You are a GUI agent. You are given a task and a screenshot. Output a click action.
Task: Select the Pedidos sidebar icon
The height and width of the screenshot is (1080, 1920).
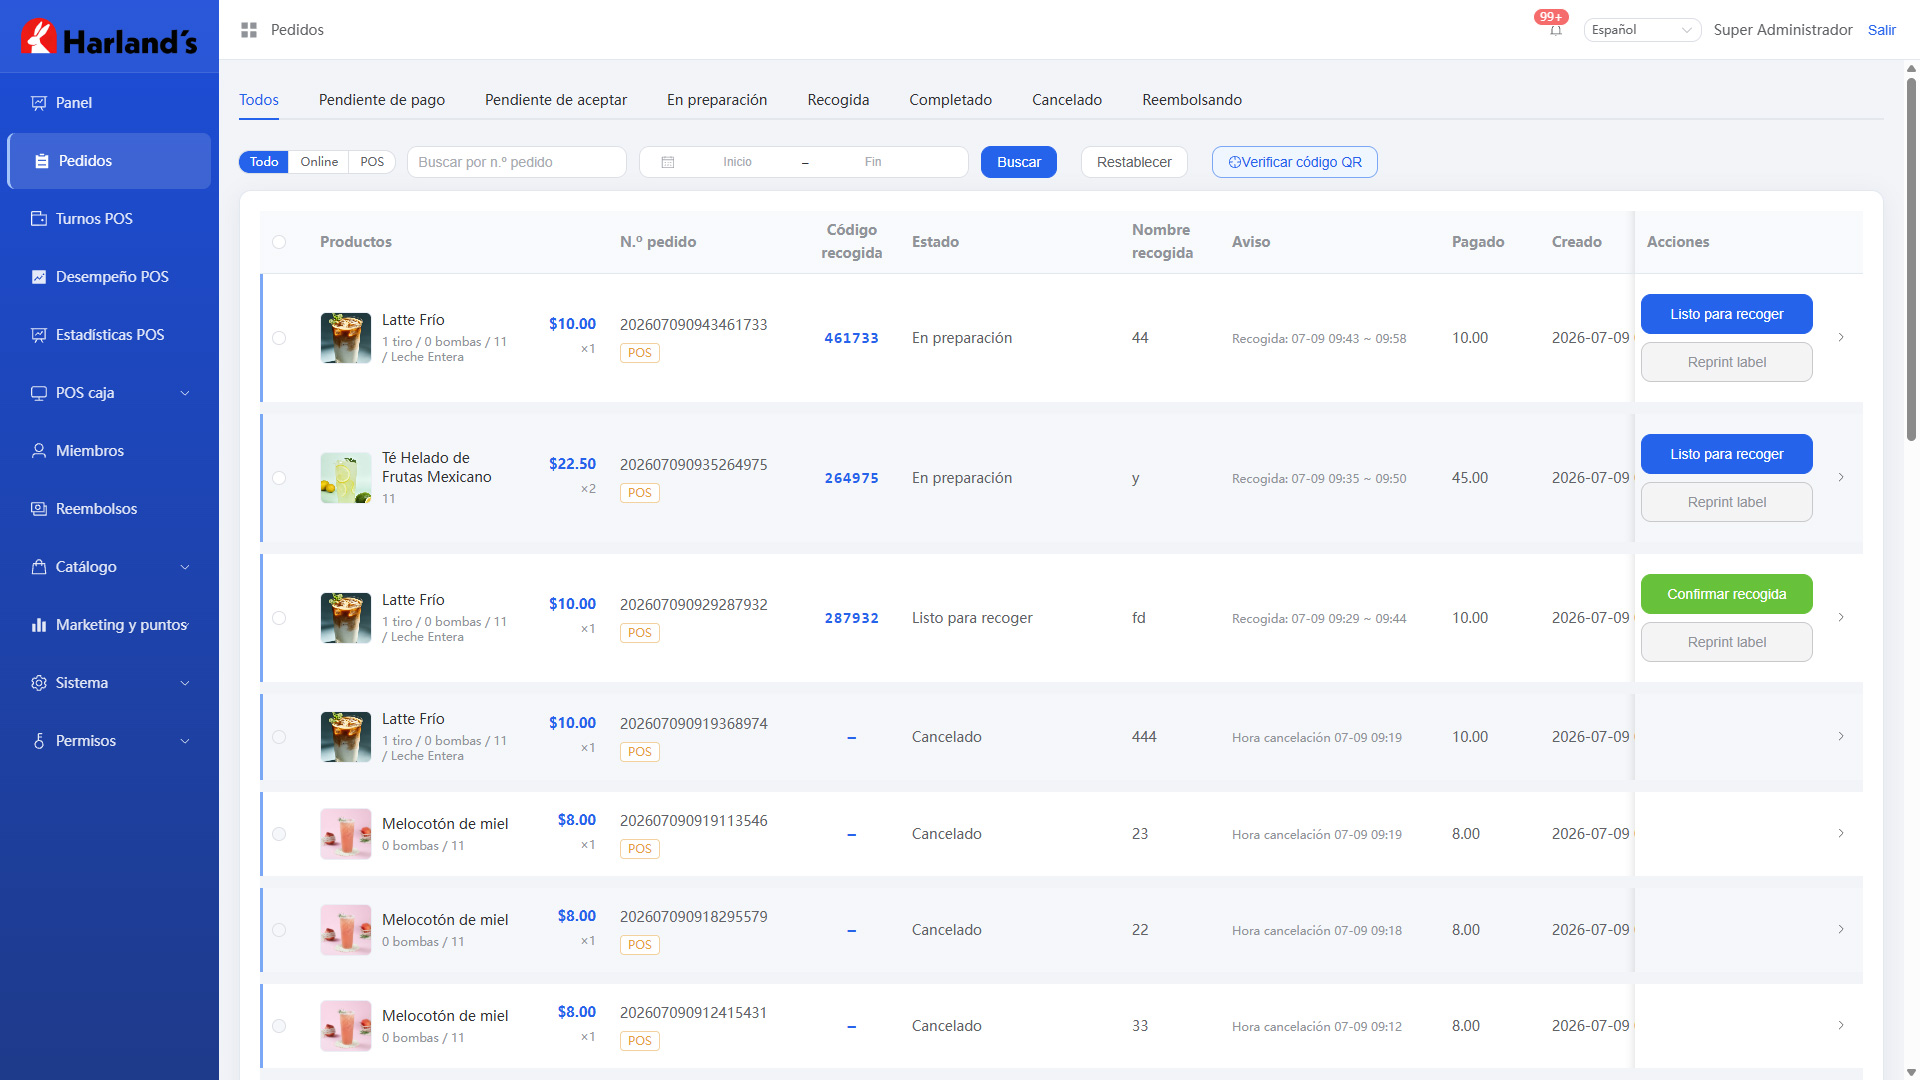point(42,161)
